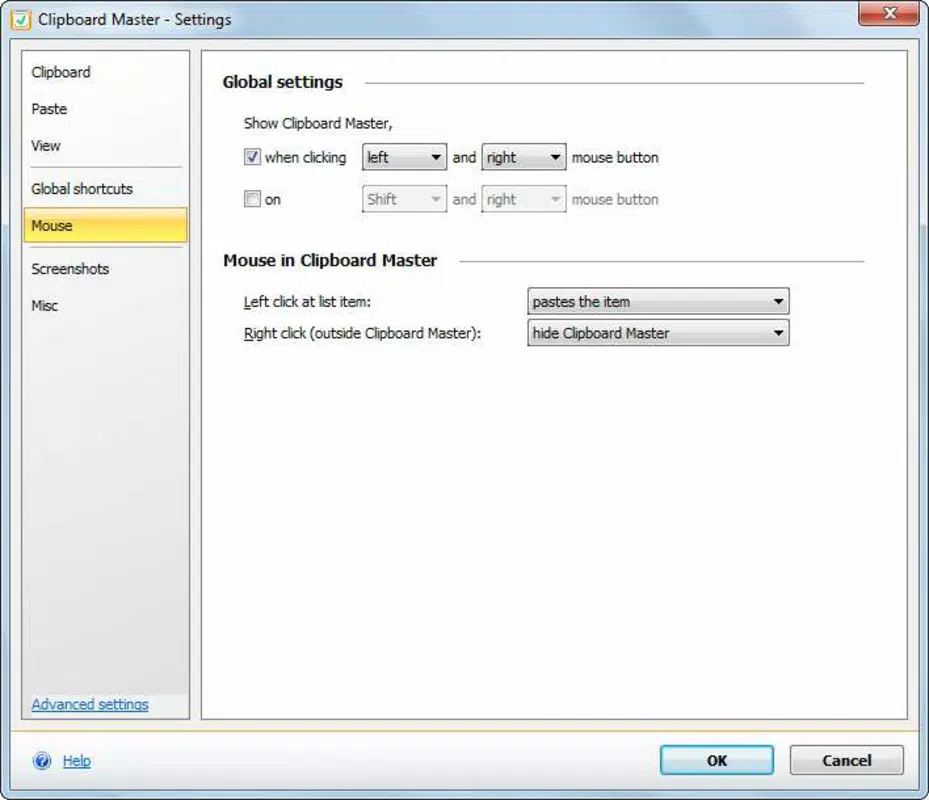Open the 'left' mouse button dropdown
This screenshot has height=800, width=929.
click(x=404, y=157)
